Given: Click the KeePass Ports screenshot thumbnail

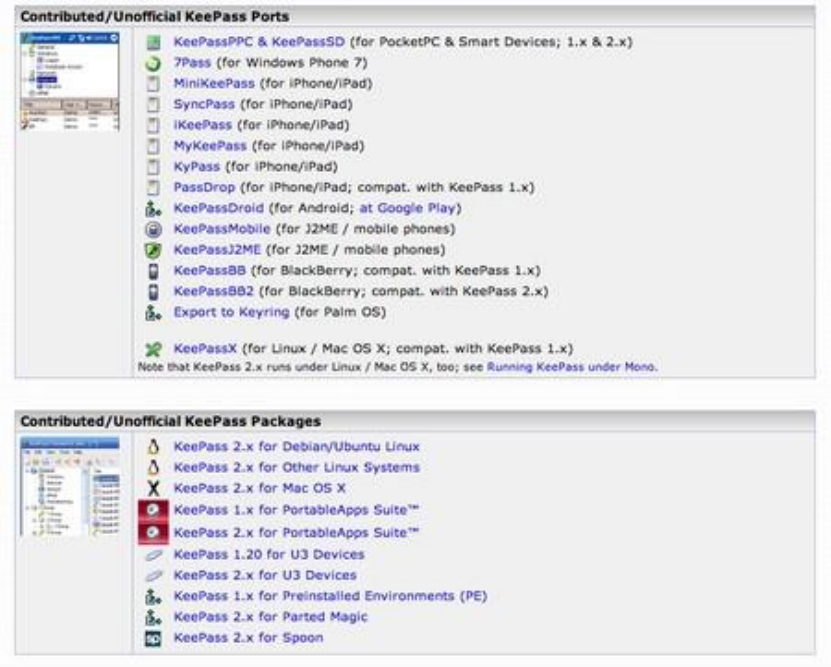Looking at the screenshot, I should click(x=69, y=81).
